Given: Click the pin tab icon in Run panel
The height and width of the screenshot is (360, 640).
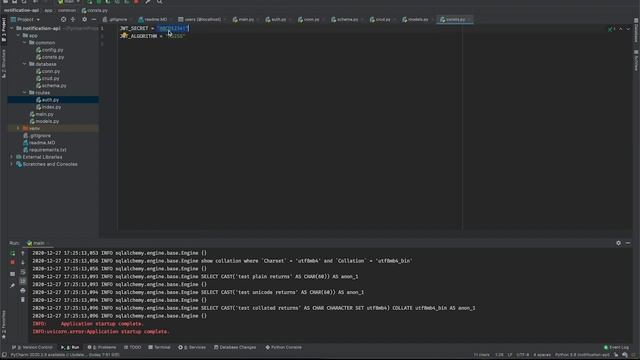Looking at the screenshot, I should [13, 285].
